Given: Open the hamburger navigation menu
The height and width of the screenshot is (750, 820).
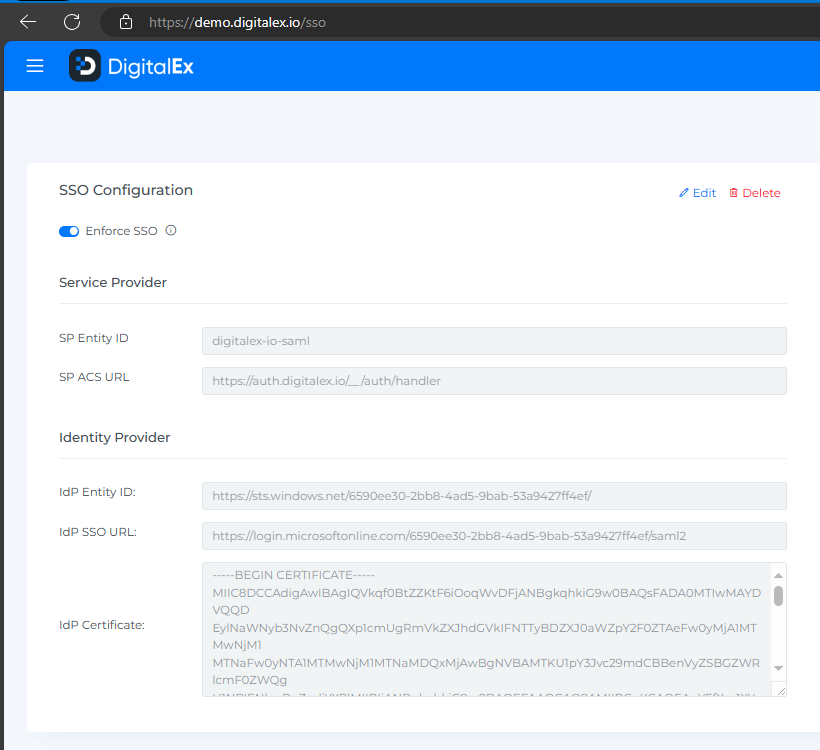Looking at the screenshot, I should click(x=35, y=66).
